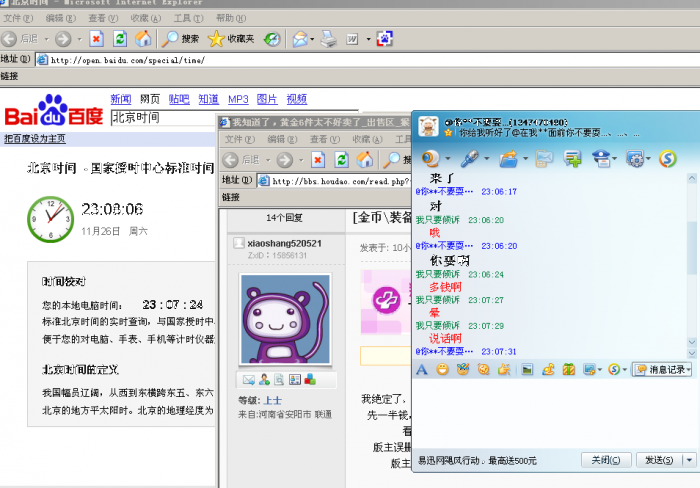This screenshot has height=488, width=700.
Task: Open the History icon in Baidu IE toolbar
Action: point(272,39)
